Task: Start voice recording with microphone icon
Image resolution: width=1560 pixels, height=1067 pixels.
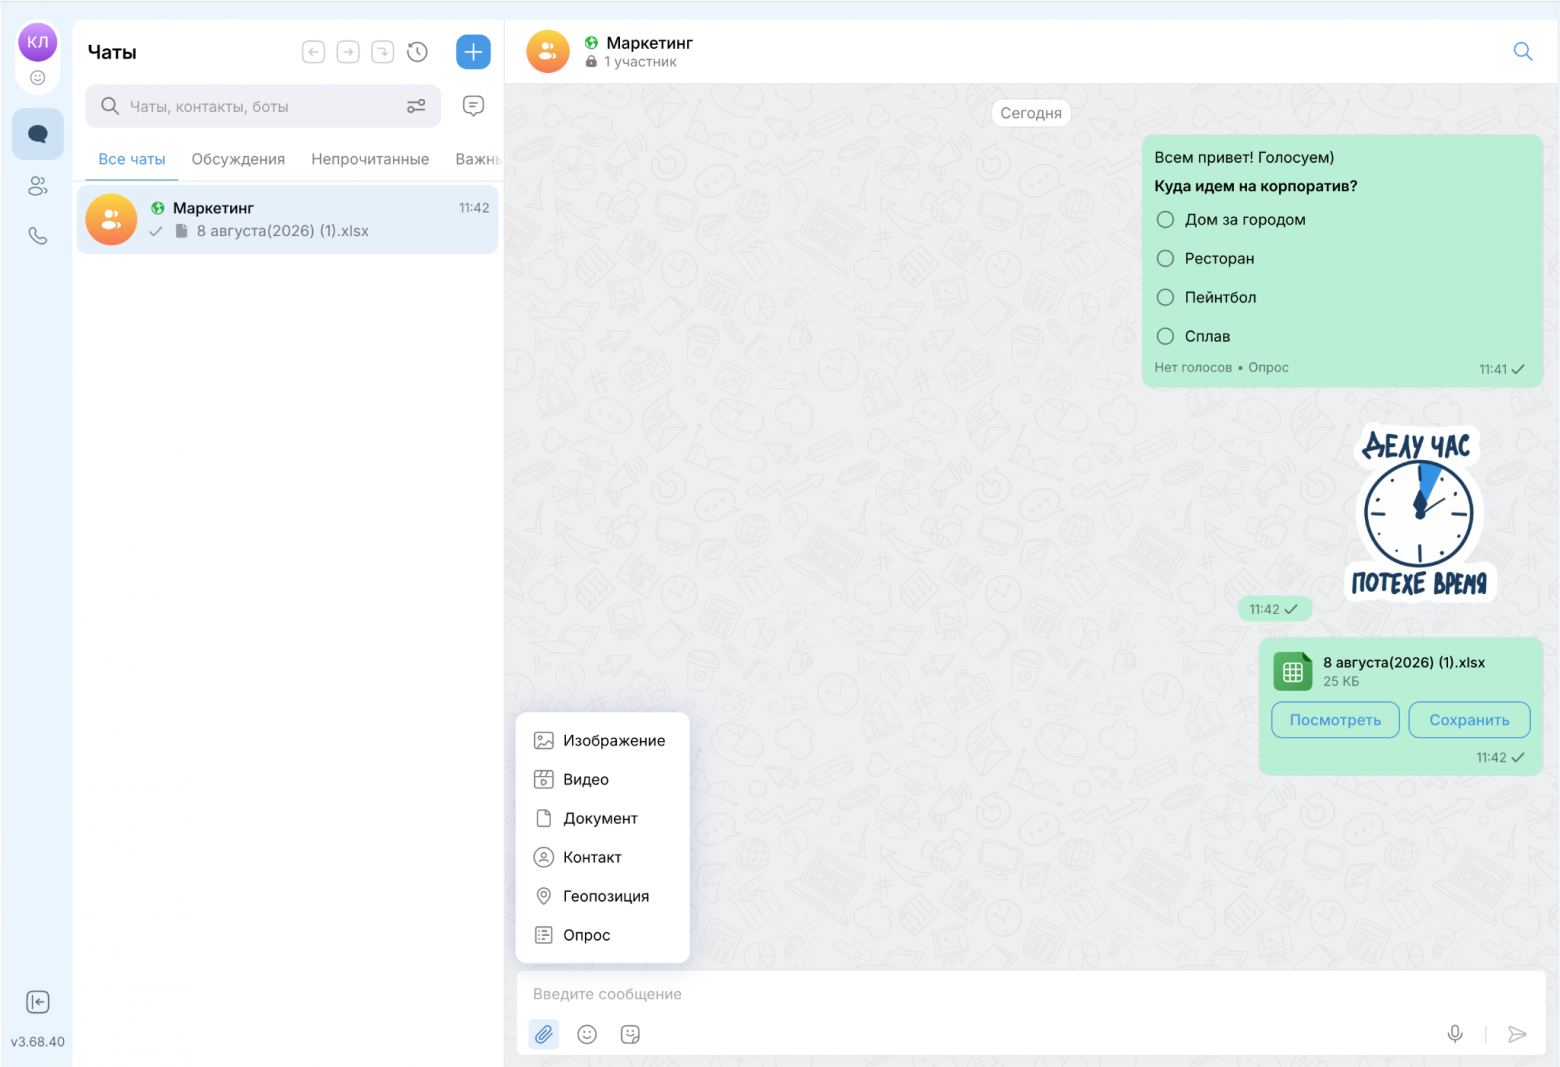Action: (x=1455, y=1034)
